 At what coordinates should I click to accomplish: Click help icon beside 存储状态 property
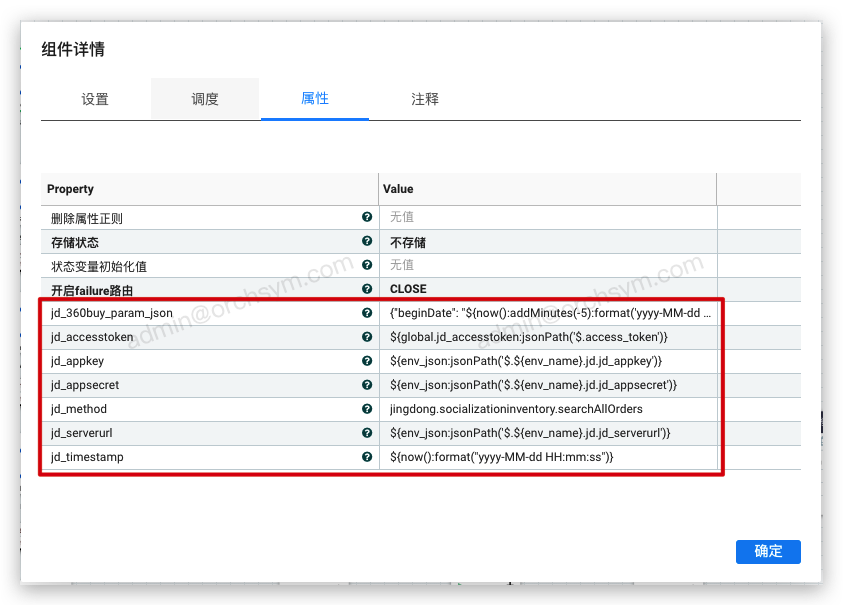367,242
